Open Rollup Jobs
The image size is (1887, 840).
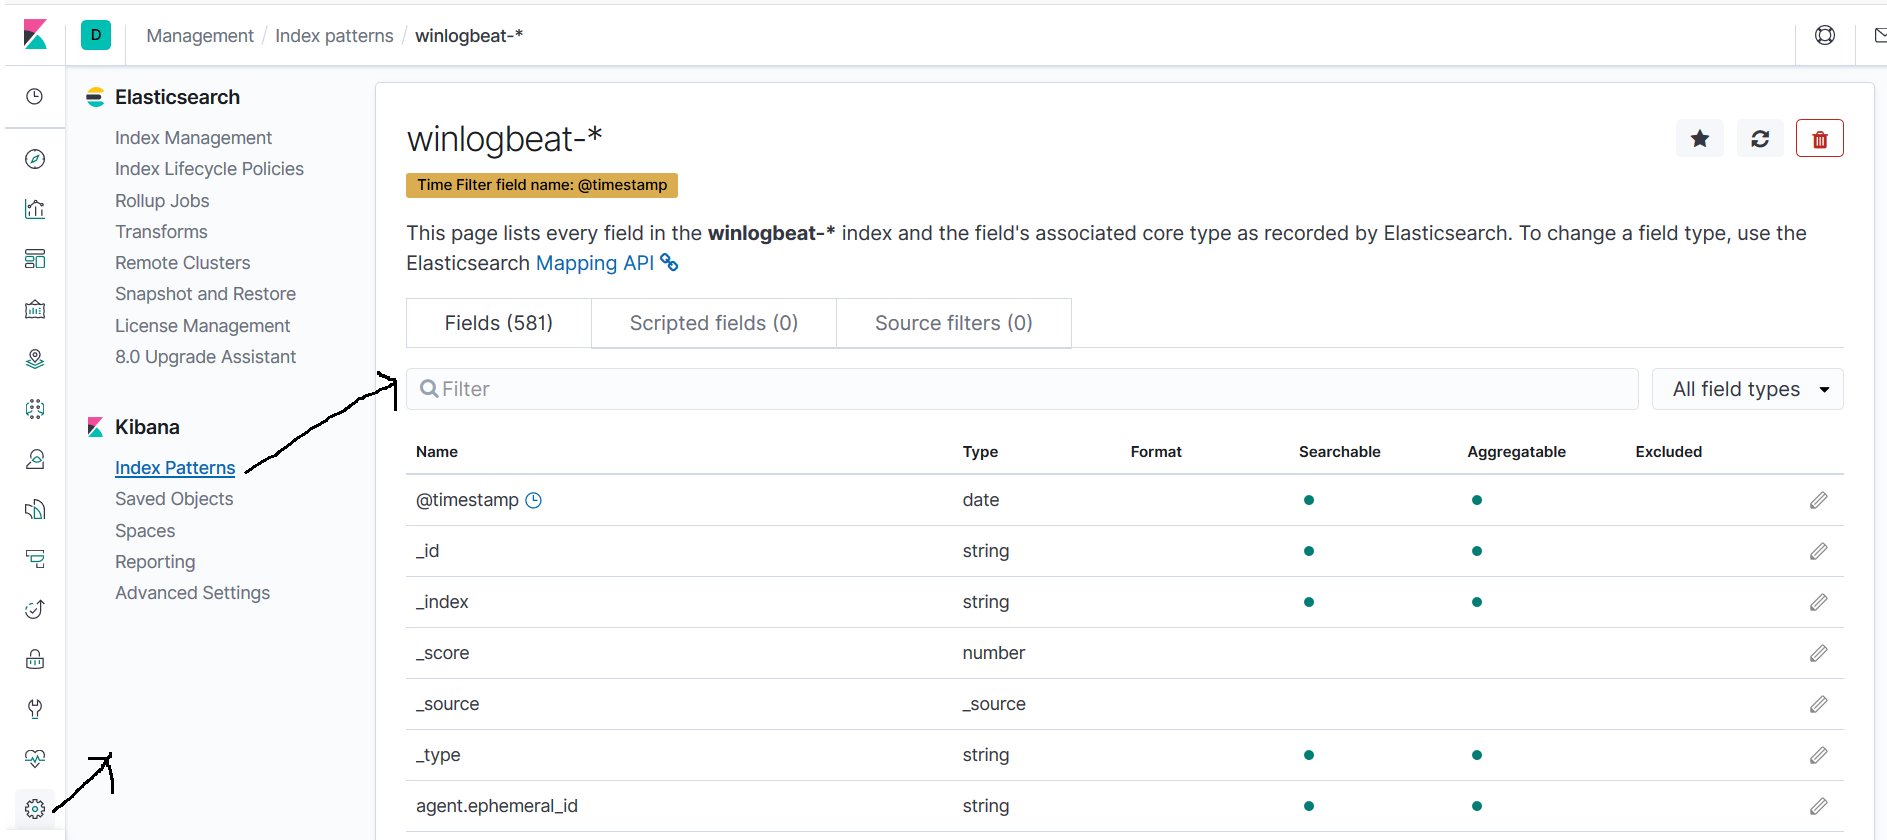[x=162, y=201]
